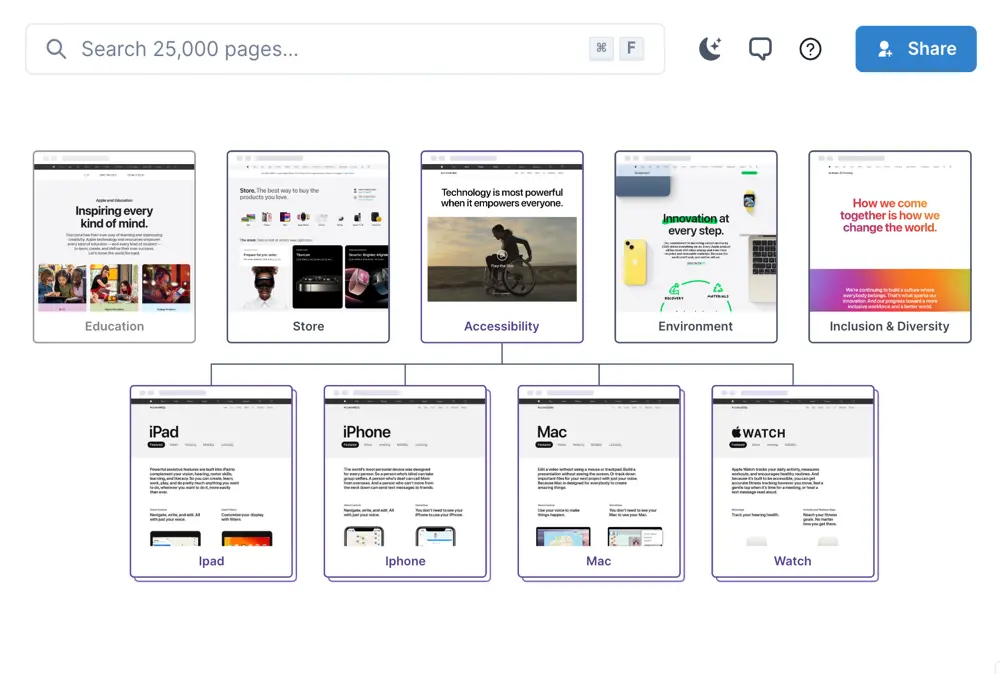Click the Accessibility page title label
The image size is (1000, 674).
pos(501,326)
